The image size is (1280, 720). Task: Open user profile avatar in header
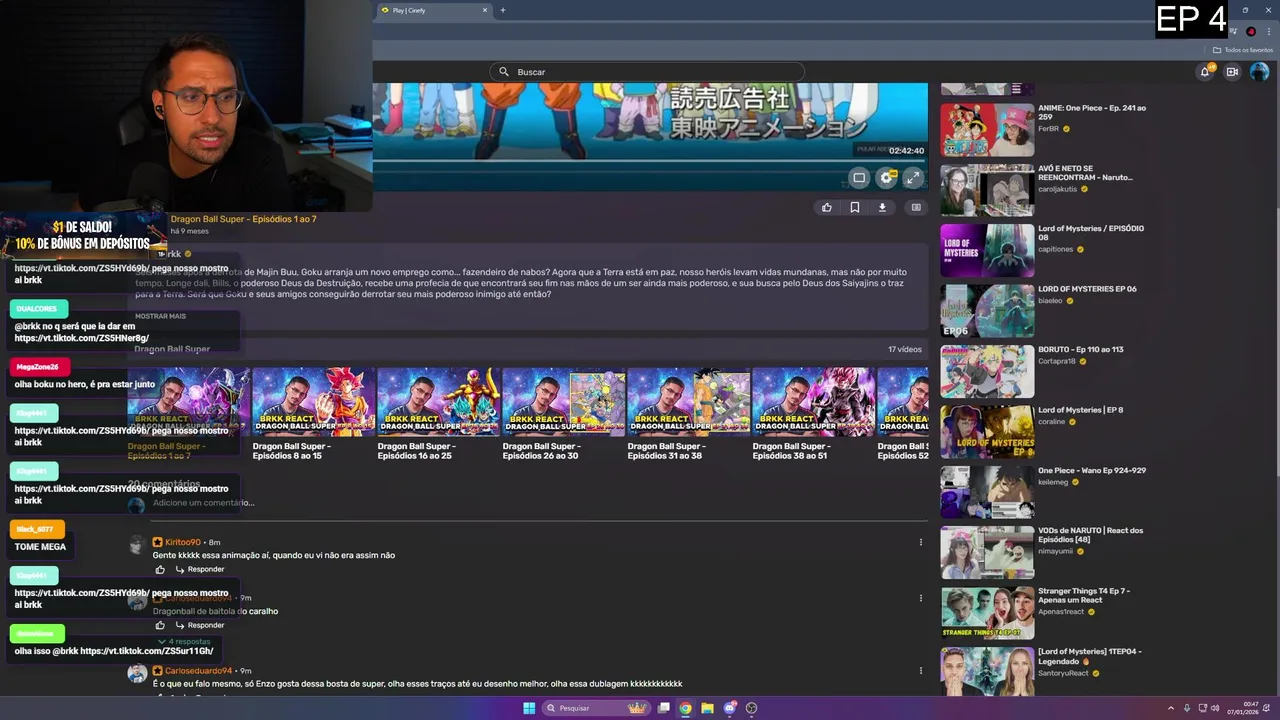point(1259,72)
